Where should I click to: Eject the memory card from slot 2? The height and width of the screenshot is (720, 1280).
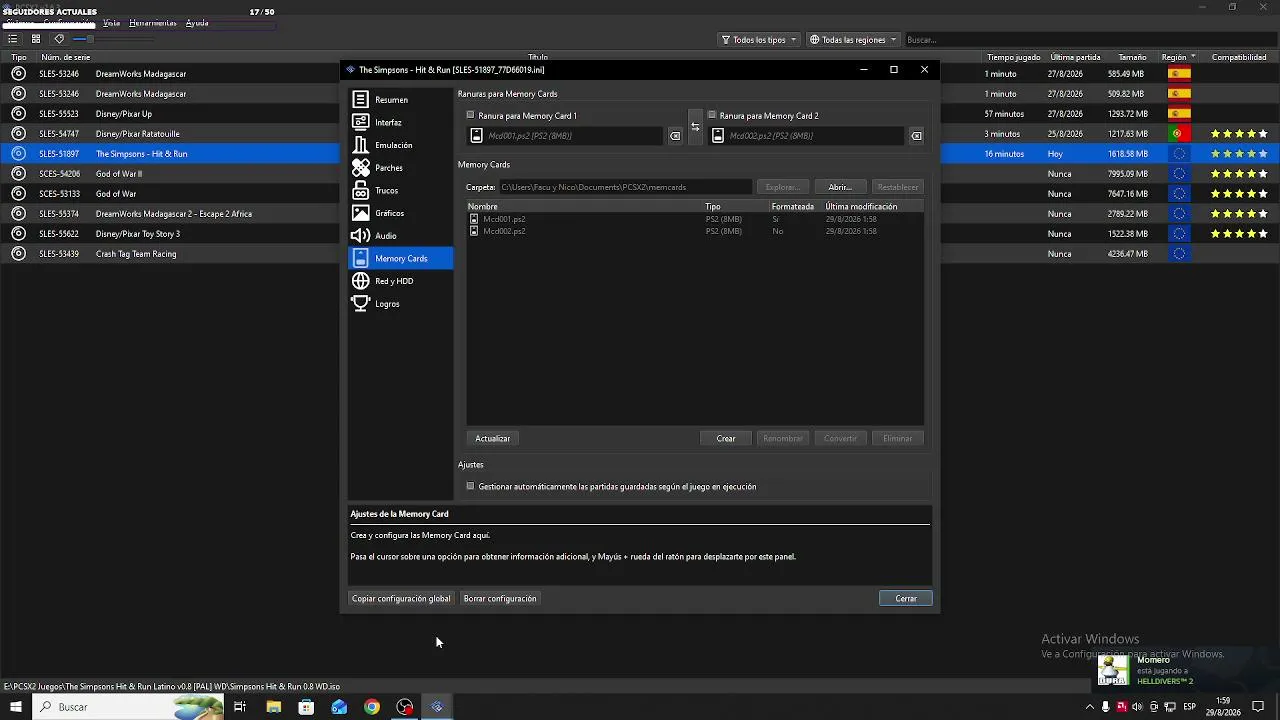pyautogui.click(x=916, y=136)
